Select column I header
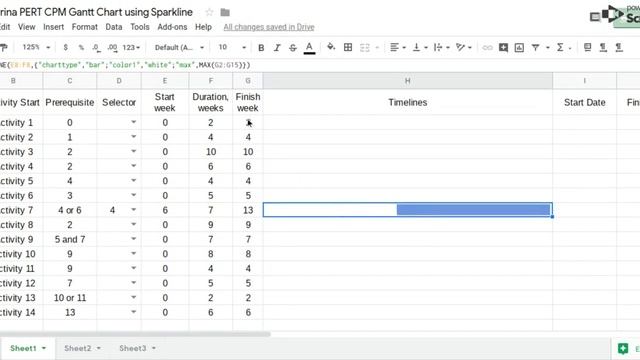The height and width of the screenshot is (360, 640). 584,81
